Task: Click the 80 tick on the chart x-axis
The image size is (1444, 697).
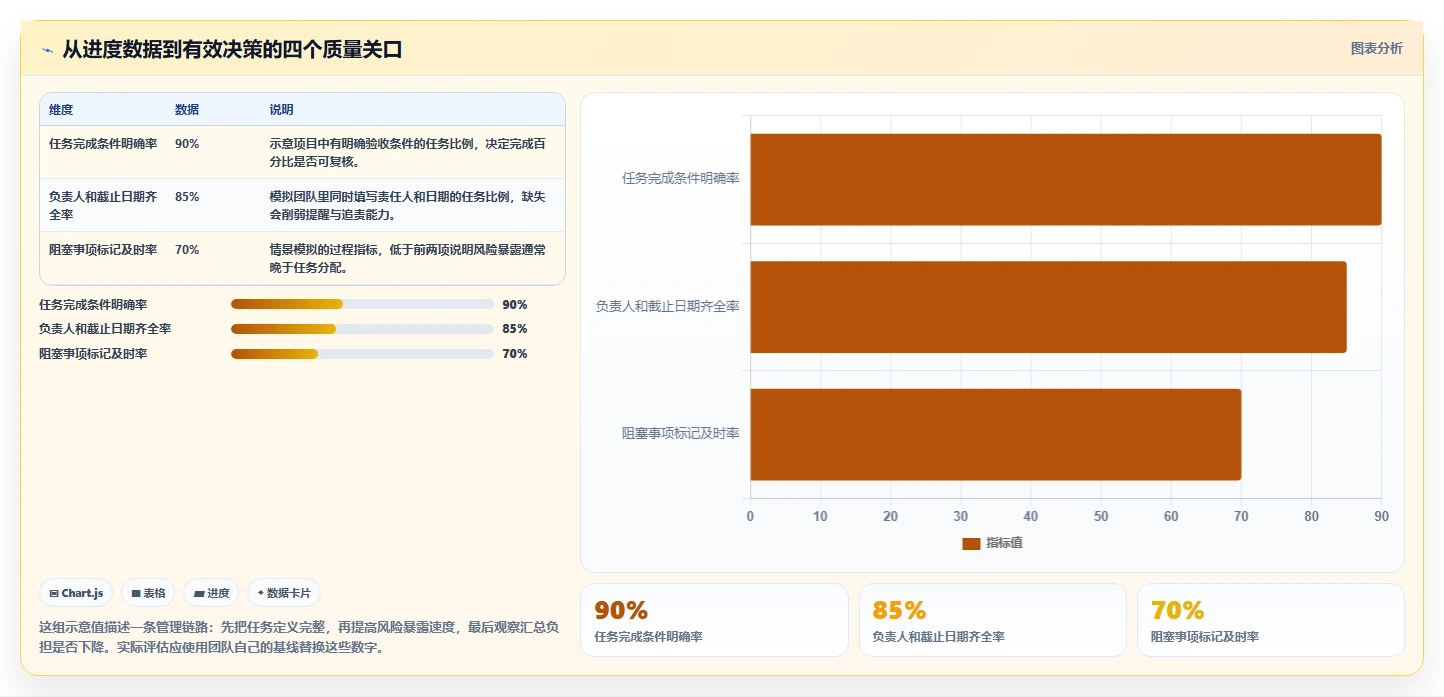Action: [1311, 517]
